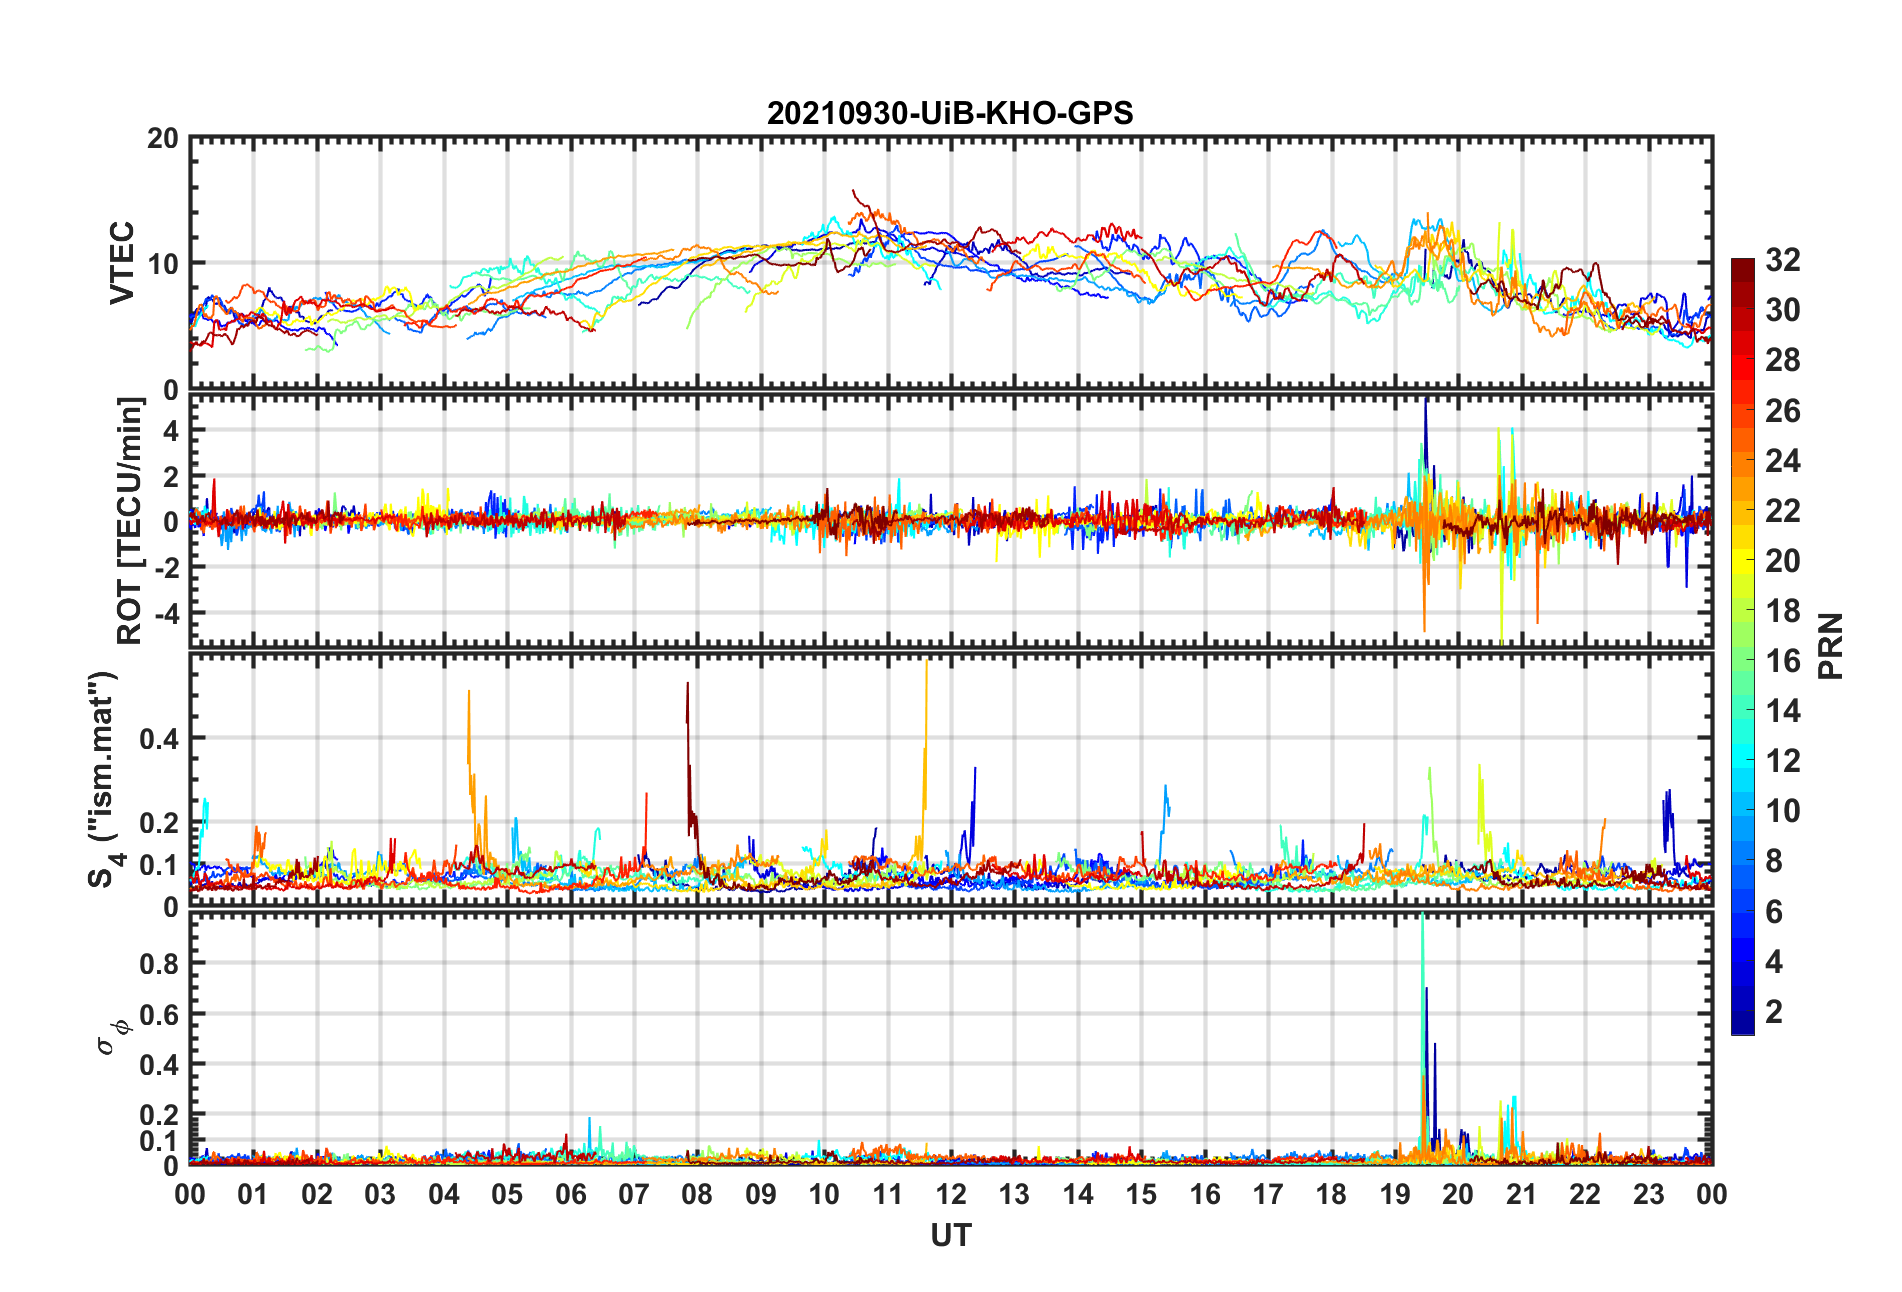1902x1292 pixels.
Task: Select the ROT [TECU/min] y-axis label
Action: [129, 521]
